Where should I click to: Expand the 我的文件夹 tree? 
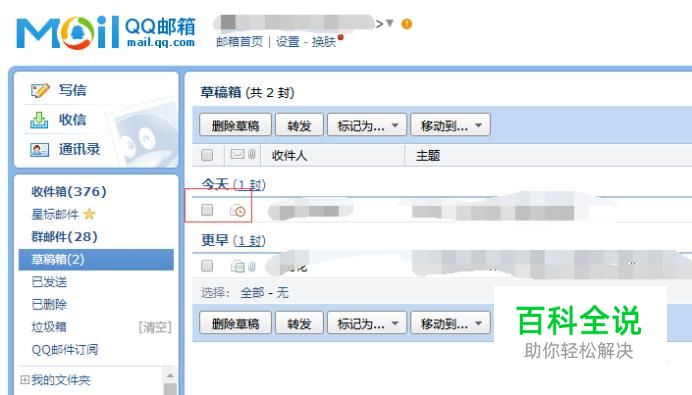pyautogui.click(x=25, y=380)
